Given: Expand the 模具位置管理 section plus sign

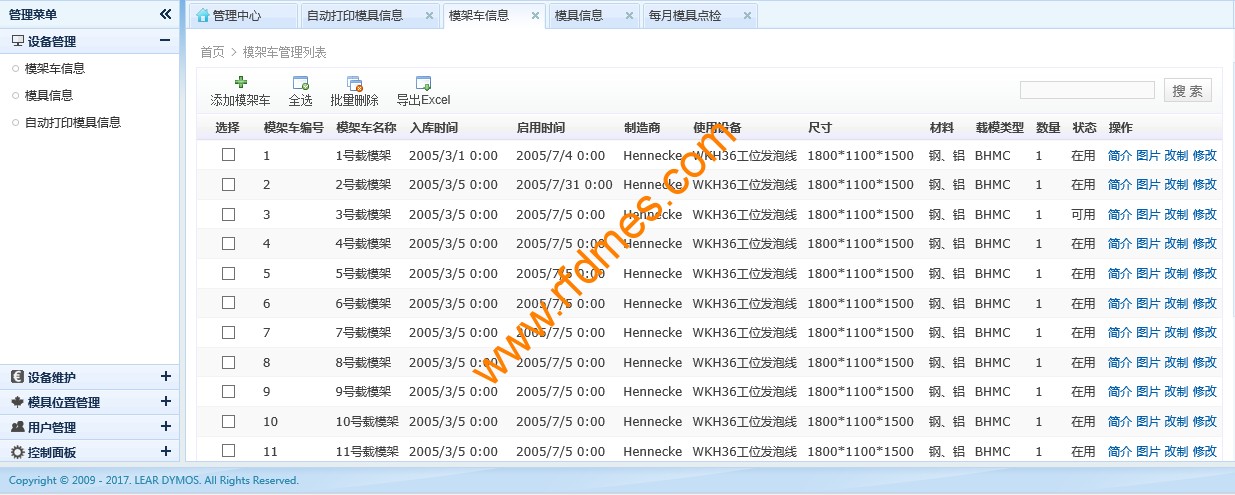Looking at the screenshot, I should tap(165, 402).
